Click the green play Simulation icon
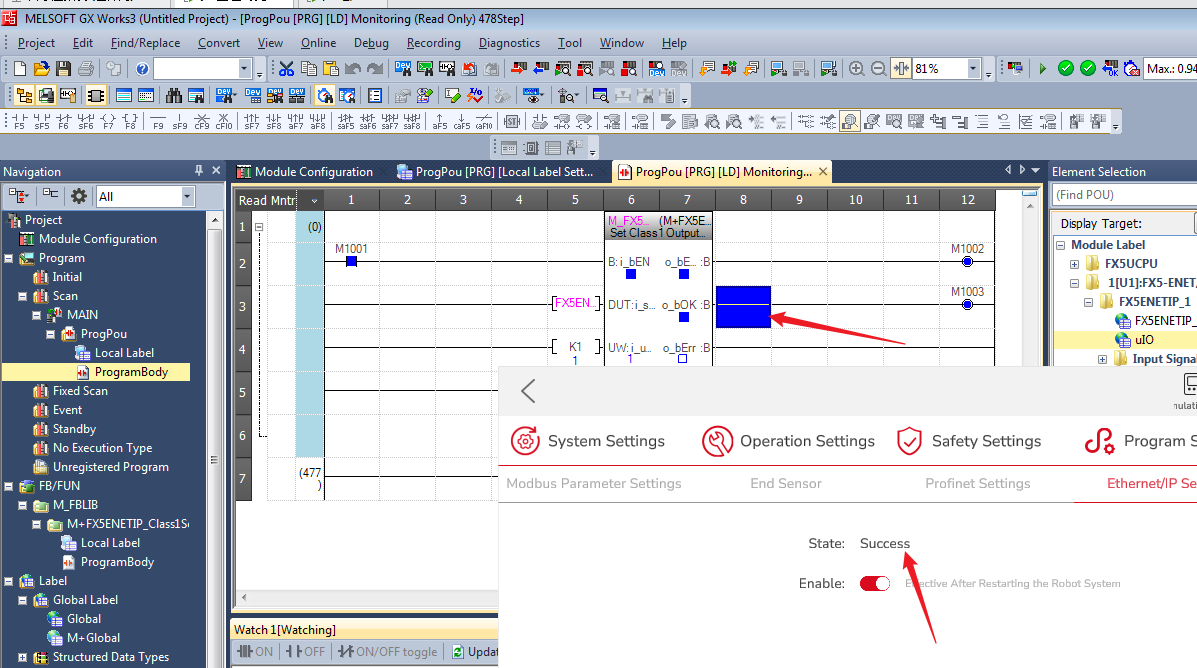 (x=1043, y=69)
